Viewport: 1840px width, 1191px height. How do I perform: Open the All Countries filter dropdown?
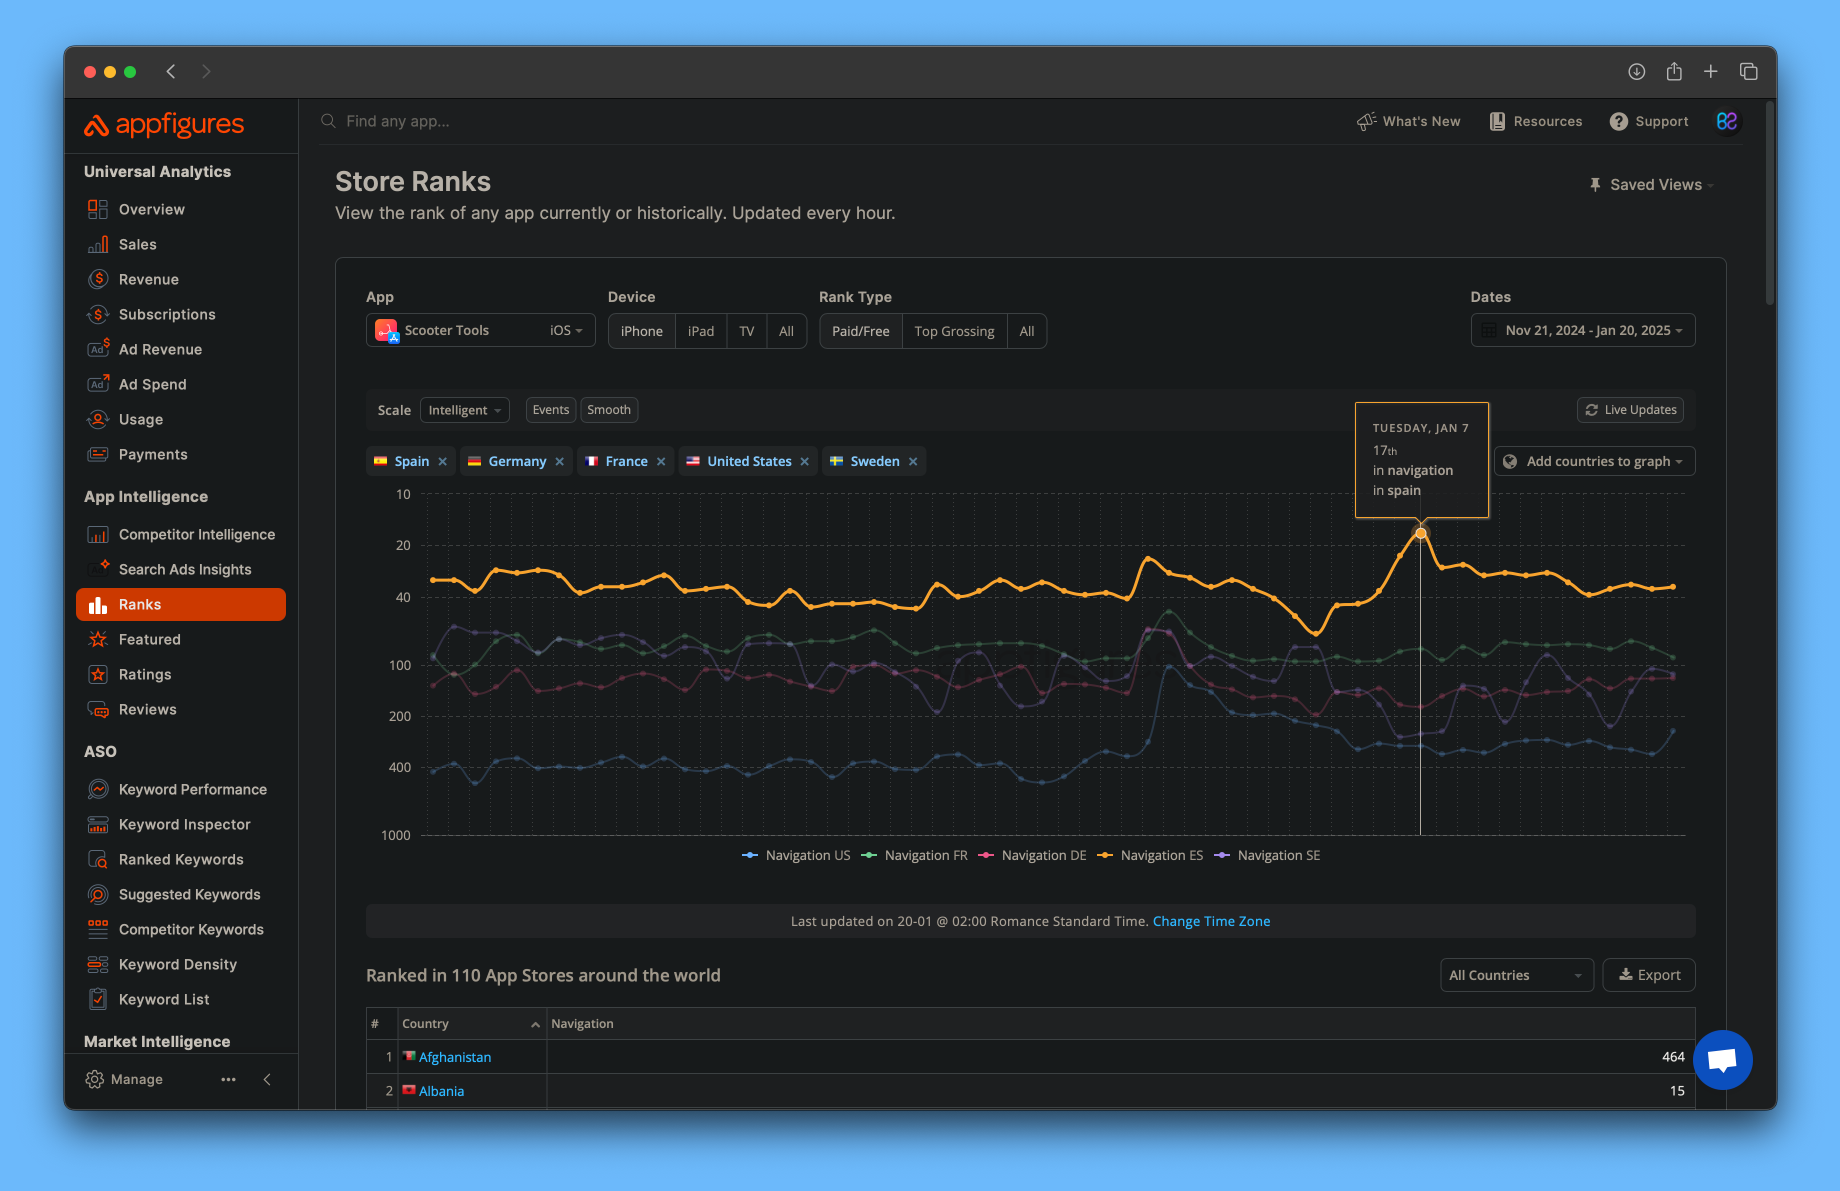(x=1516, y=975)
